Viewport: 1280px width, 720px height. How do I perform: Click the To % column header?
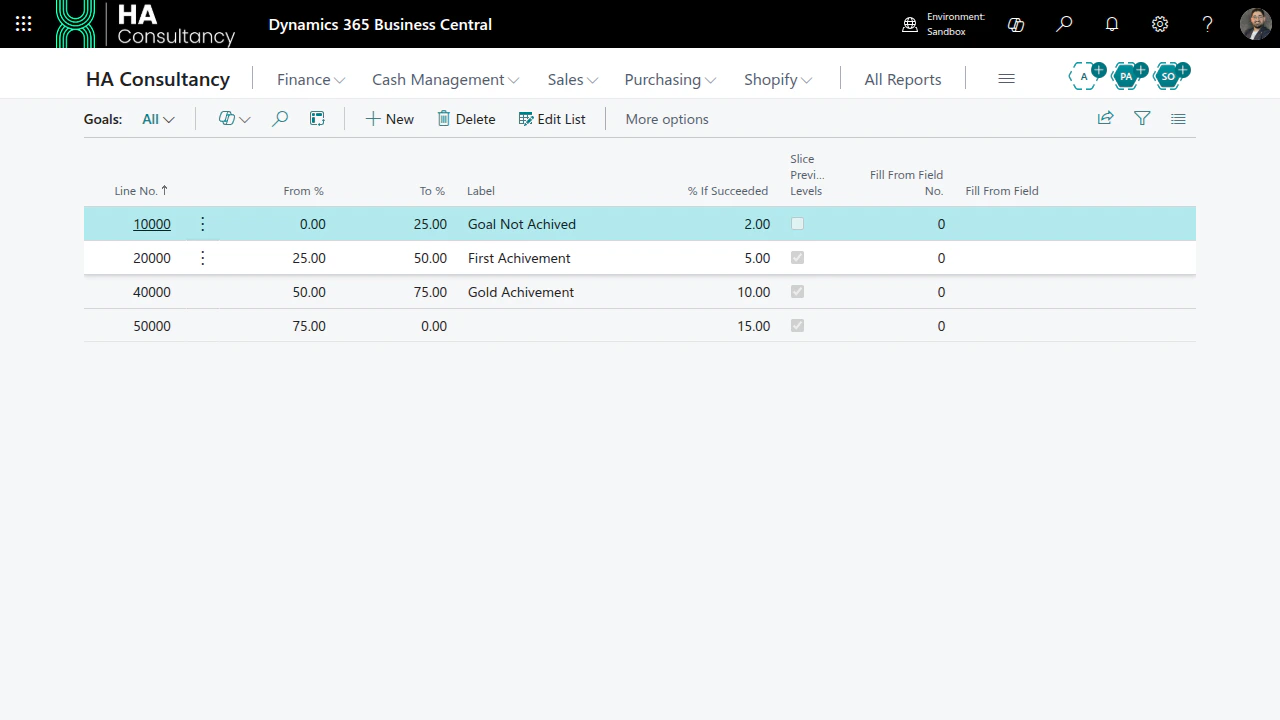tap(432, 191)
